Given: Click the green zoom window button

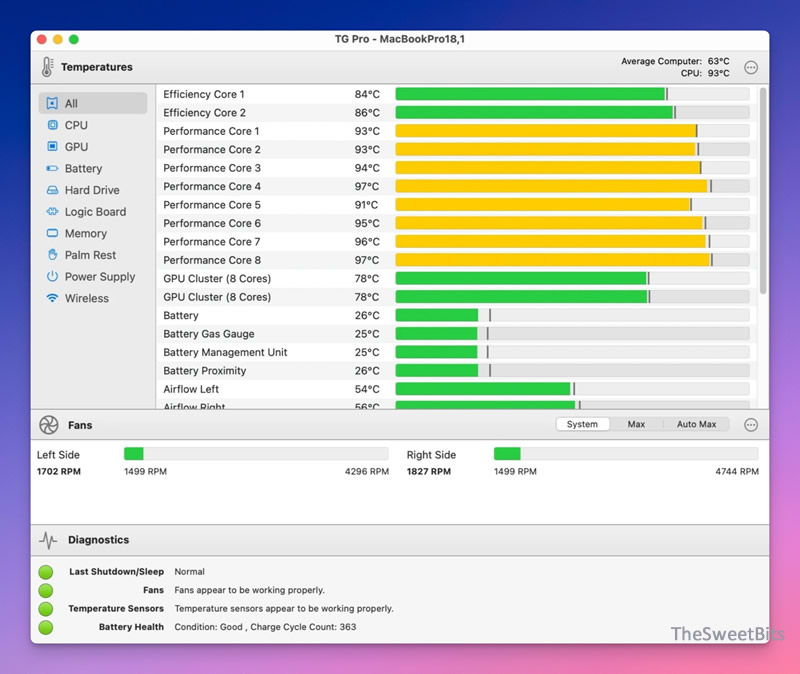Looking at the screenshot, I should point(74,39).
